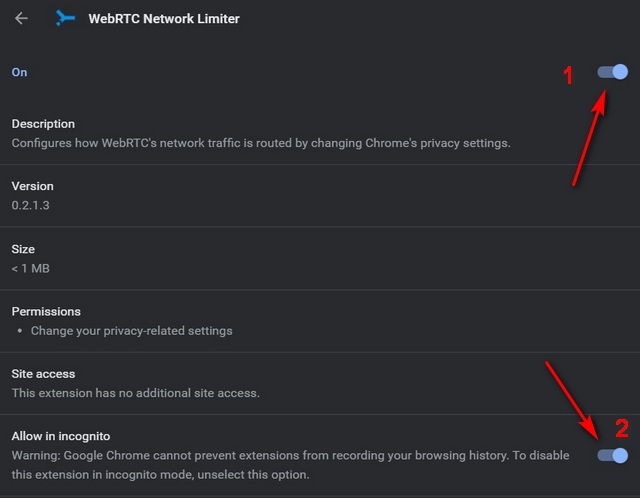This screenshot has height=498, width=640.
Task: Click the Site access heading
Action: [43, 374]
